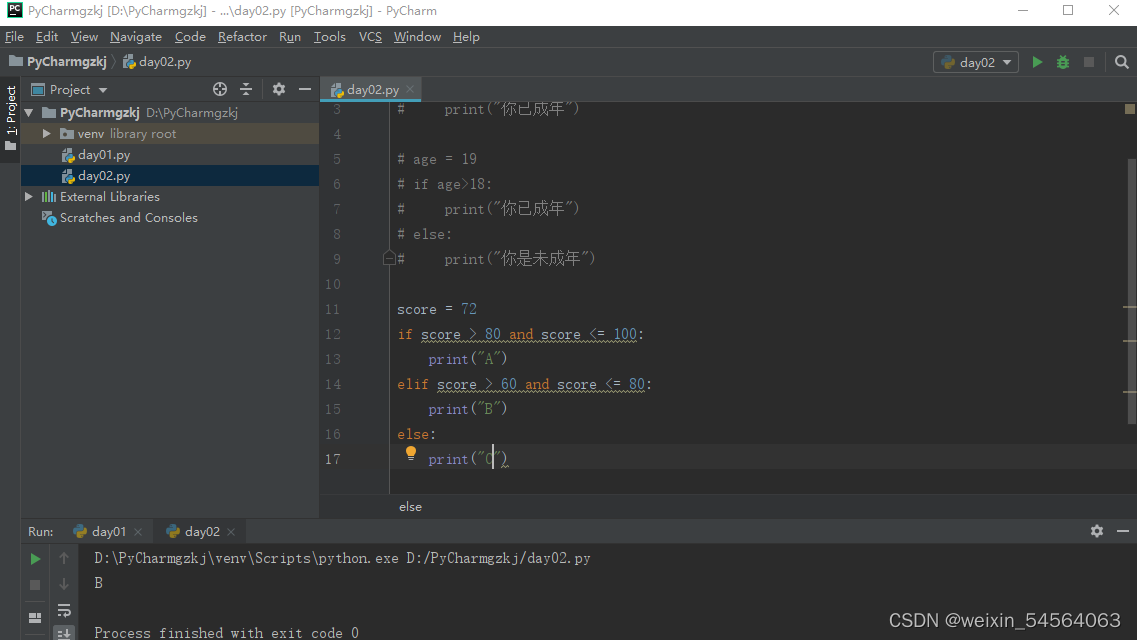The width and height of the screenshot is (1137, 640).
Task: Click the print("A") line
Action: [467, 360]
